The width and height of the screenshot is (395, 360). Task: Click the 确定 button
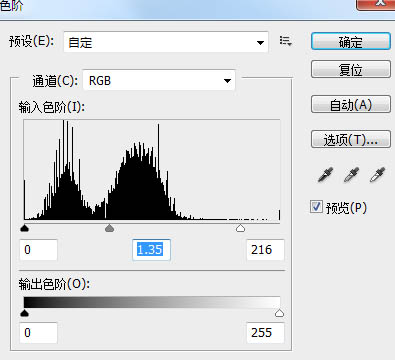(x=351, y=42)
